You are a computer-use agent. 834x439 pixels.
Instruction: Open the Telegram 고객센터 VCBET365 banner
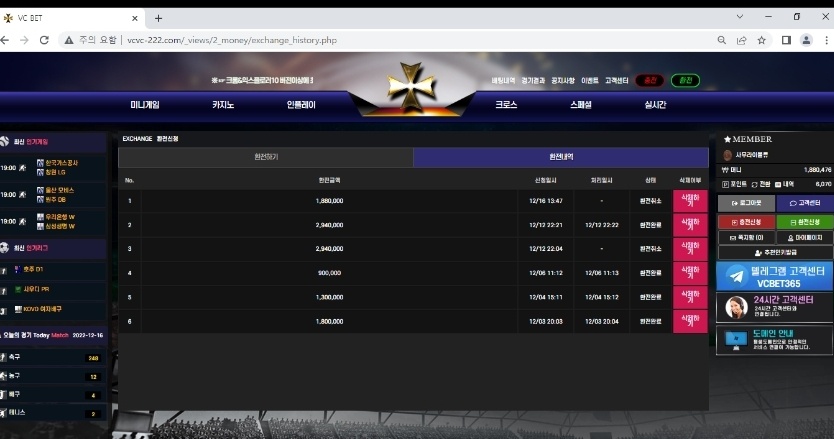pyautogui.click(x=774, y=277)
